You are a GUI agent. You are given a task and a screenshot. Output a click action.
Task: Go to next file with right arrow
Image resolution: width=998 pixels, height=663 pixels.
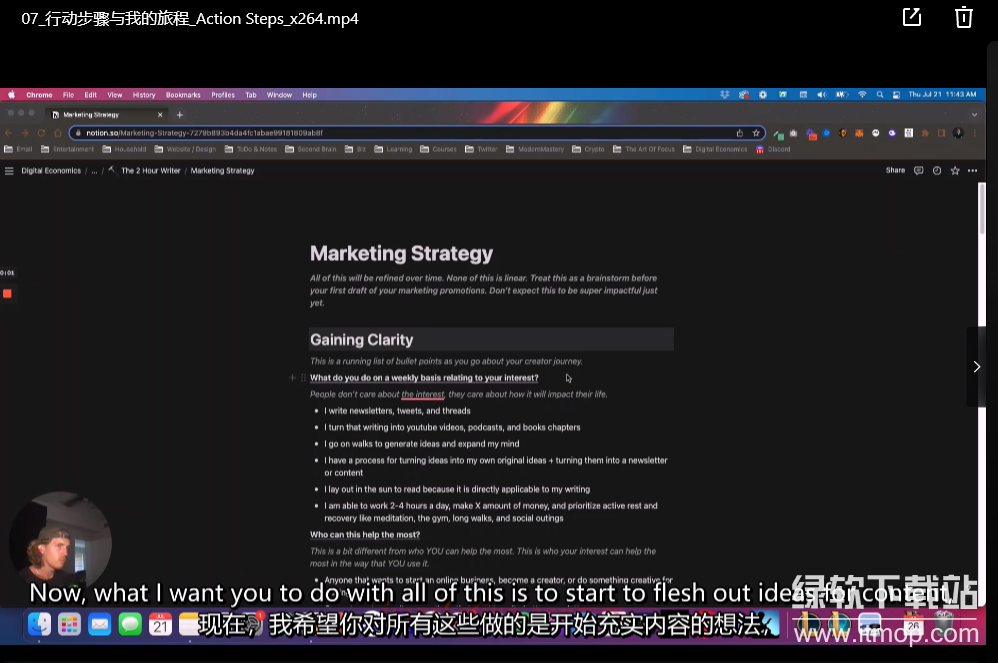(976, 367)
